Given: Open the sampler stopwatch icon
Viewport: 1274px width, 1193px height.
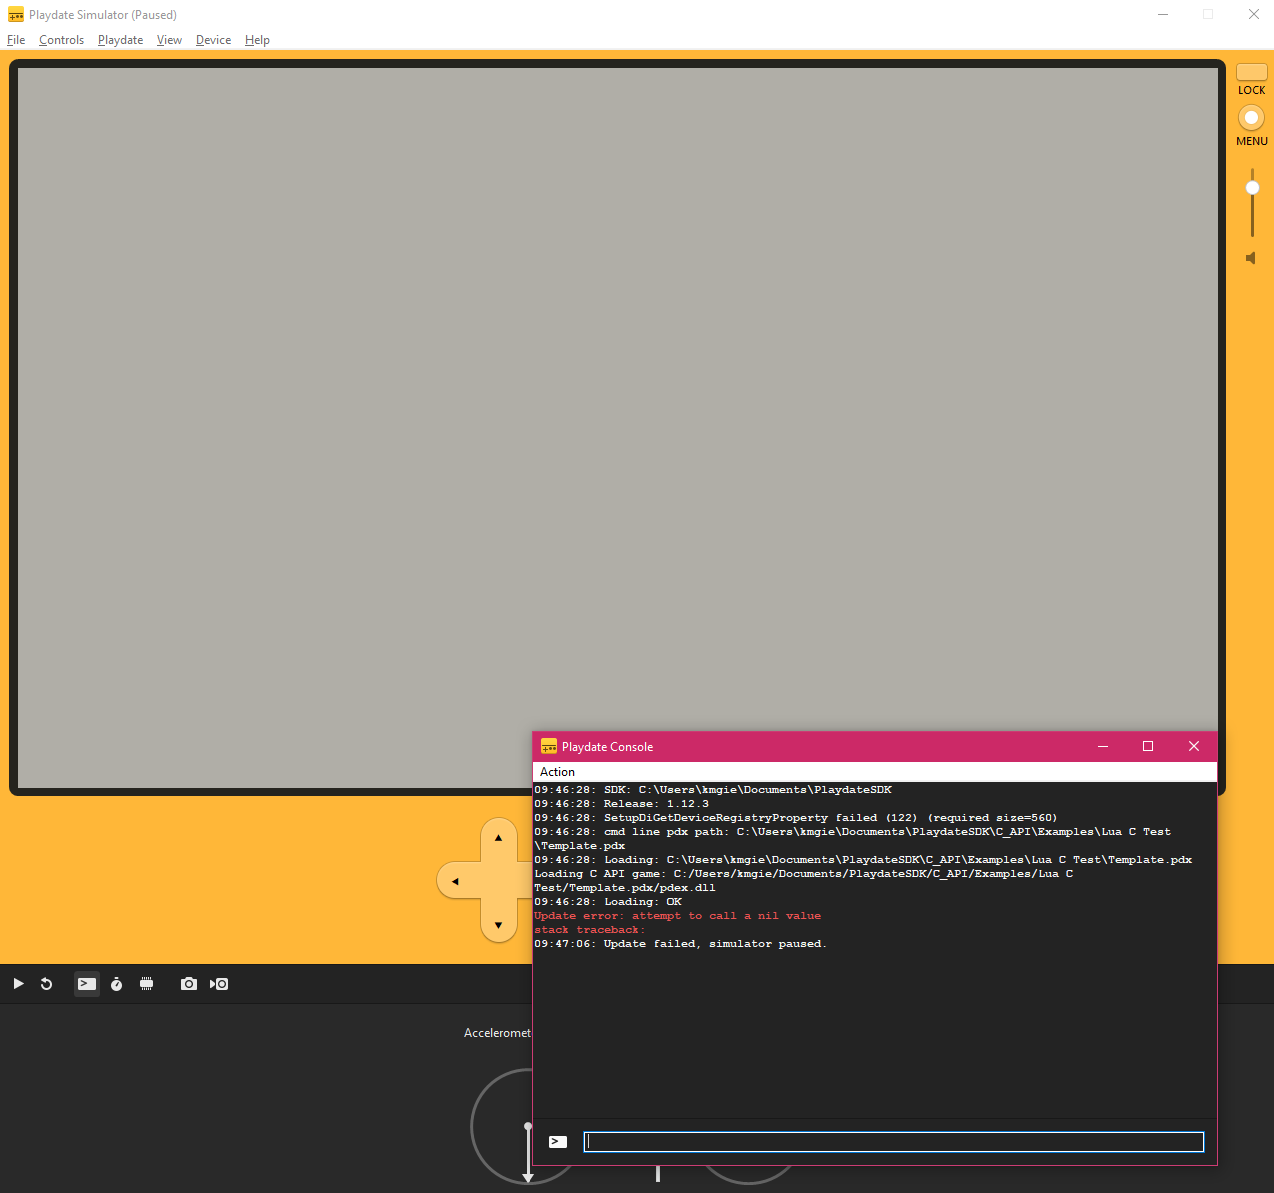Looking at the screenshot, I should pyautogui.click(x=117, y=984).
